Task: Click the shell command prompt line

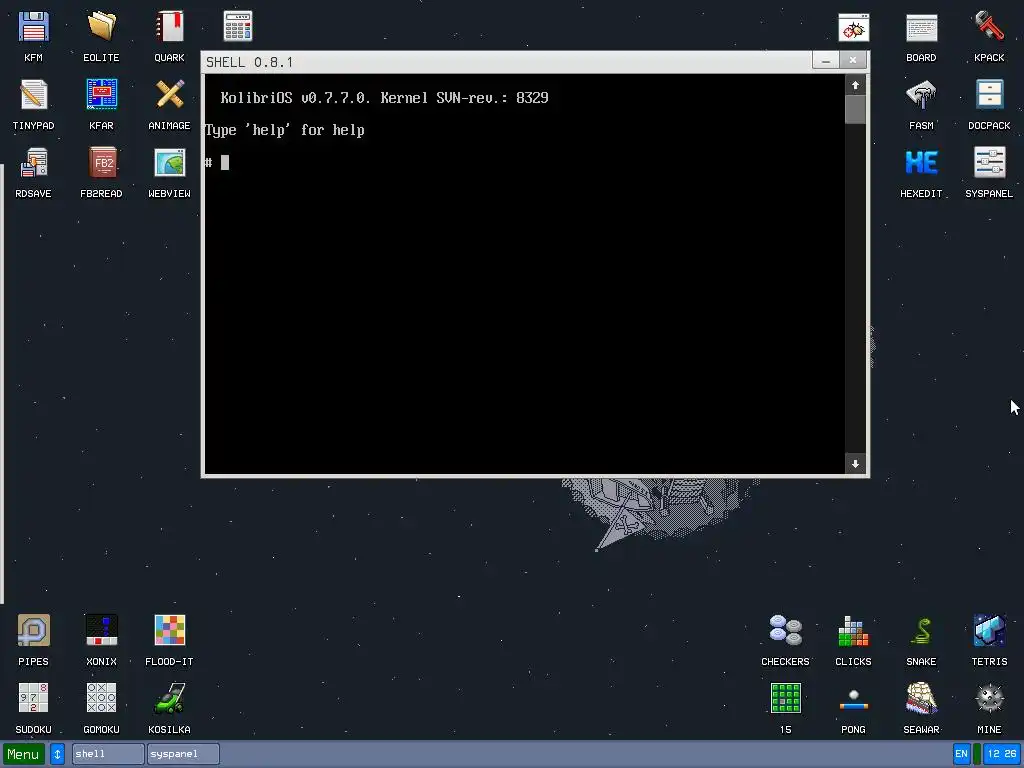Action: 524,163
